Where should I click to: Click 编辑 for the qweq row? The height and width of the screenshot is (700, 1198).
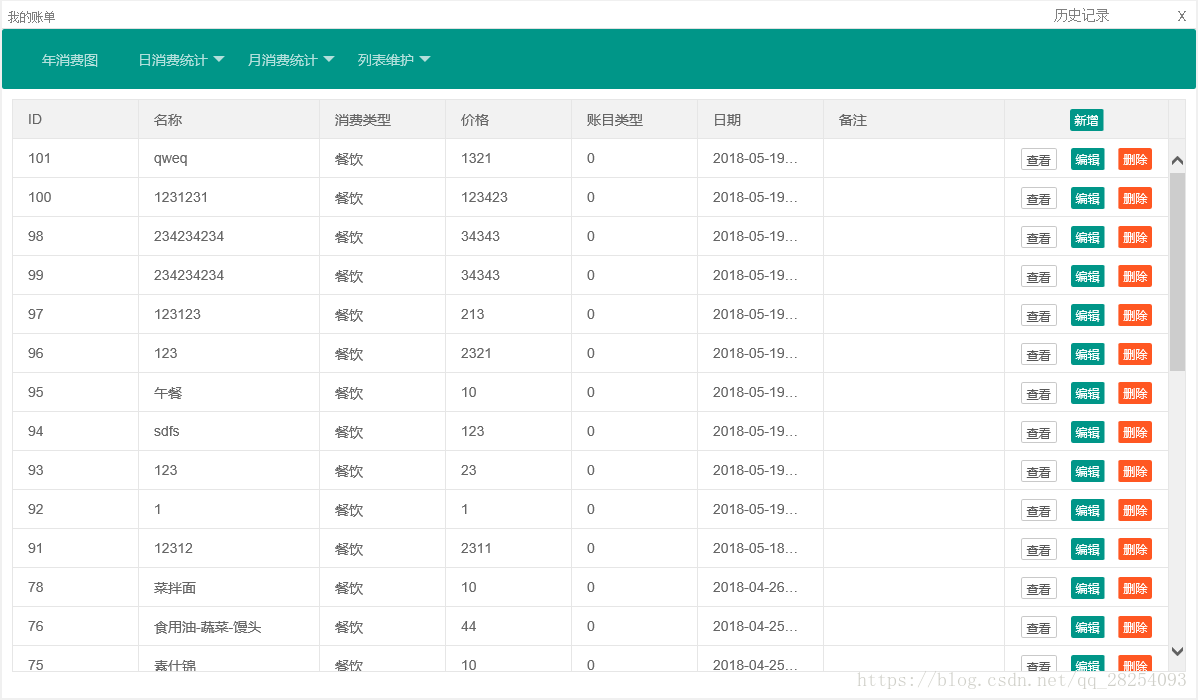coord(1087,159)
